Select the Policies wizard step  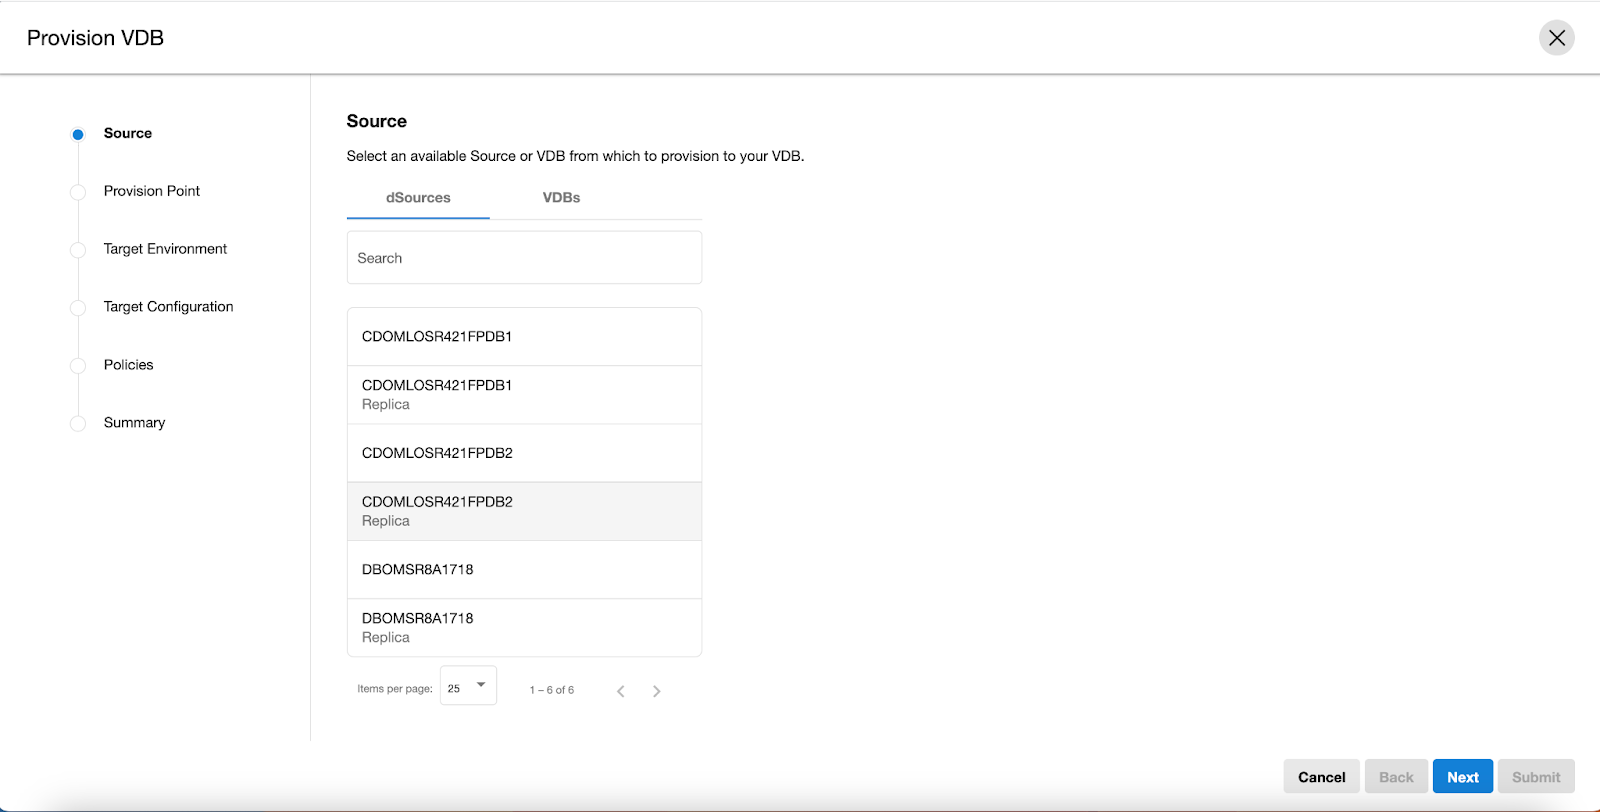pos(129,365)
